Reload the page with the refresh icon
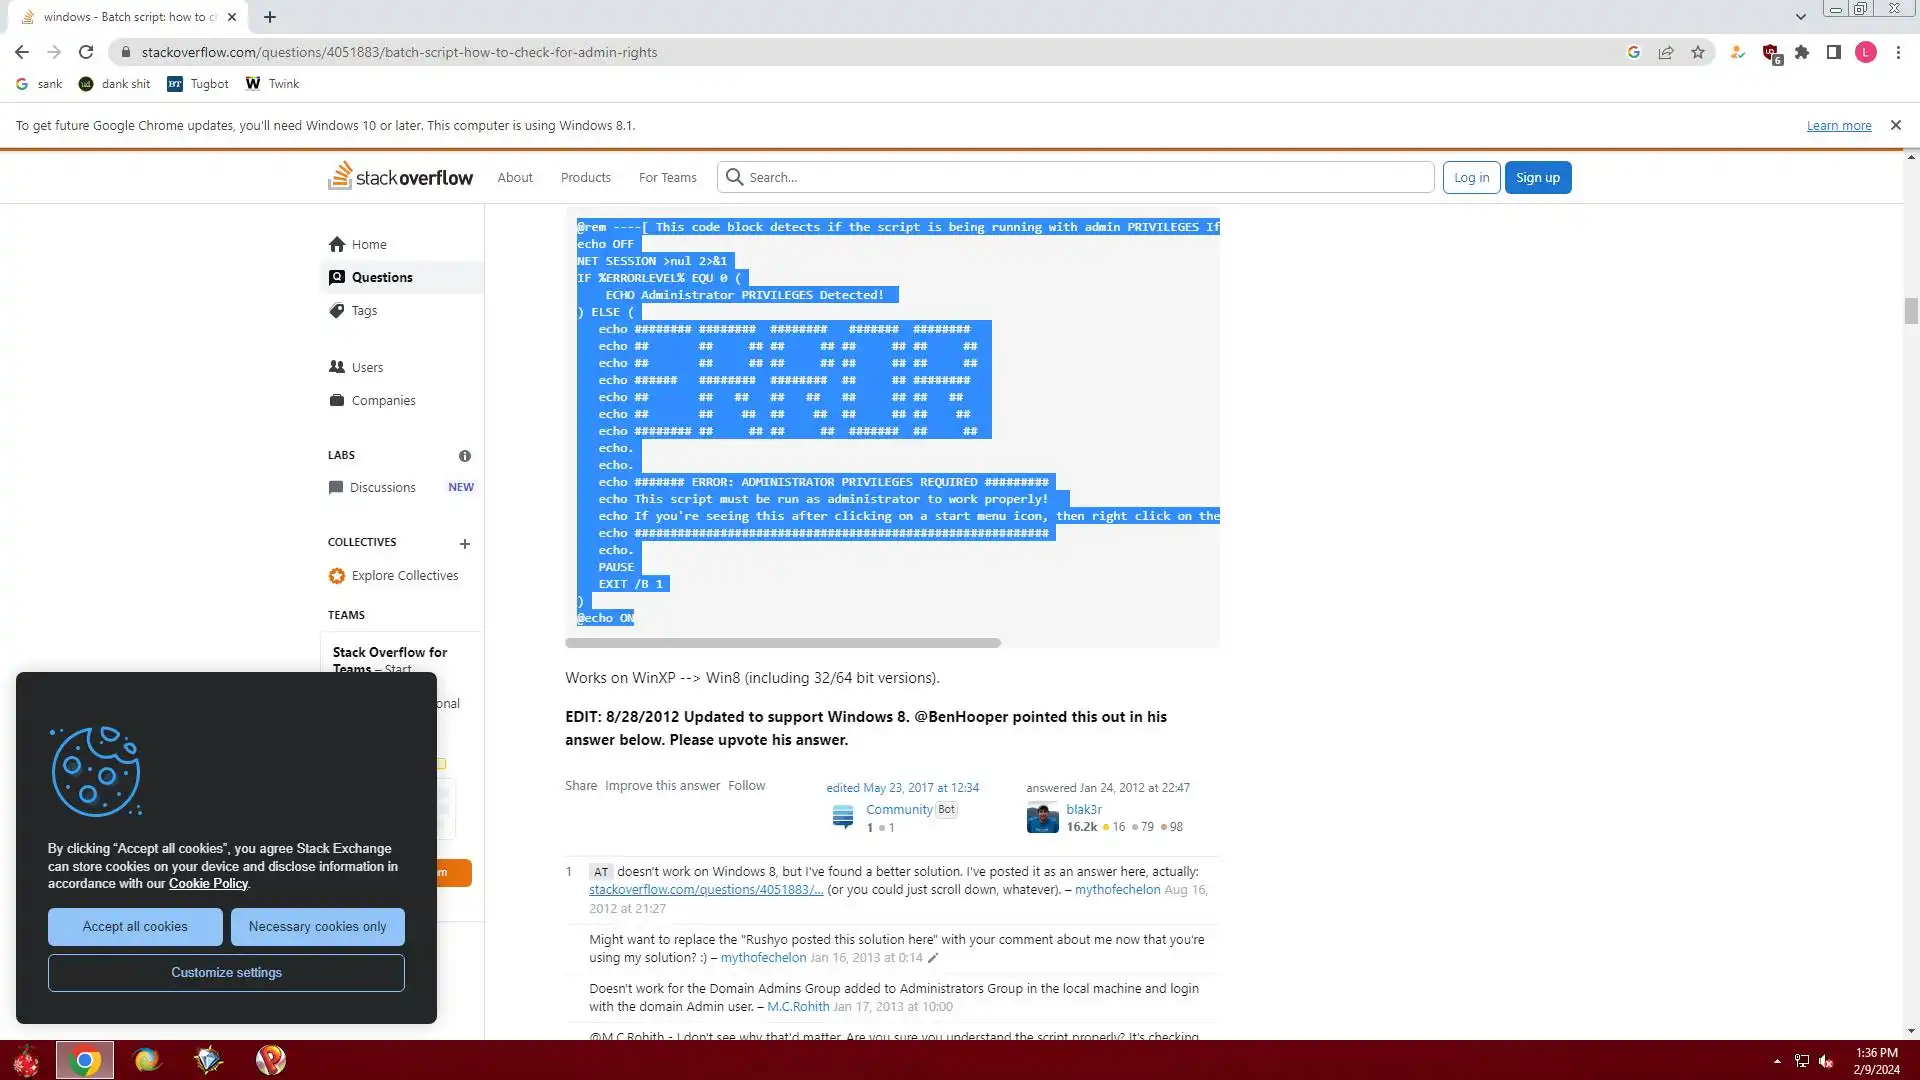Screen dimensions: 1920x1080 pos(86,52)
